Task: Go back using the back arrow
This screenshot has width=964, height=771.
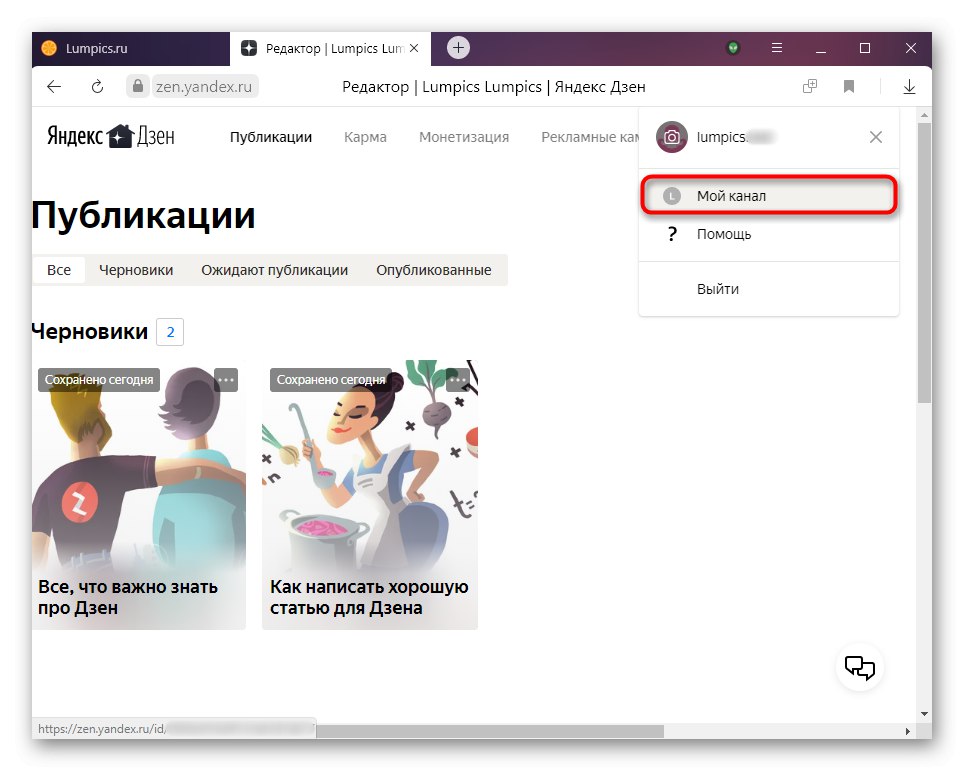Action: coord(53,87)
